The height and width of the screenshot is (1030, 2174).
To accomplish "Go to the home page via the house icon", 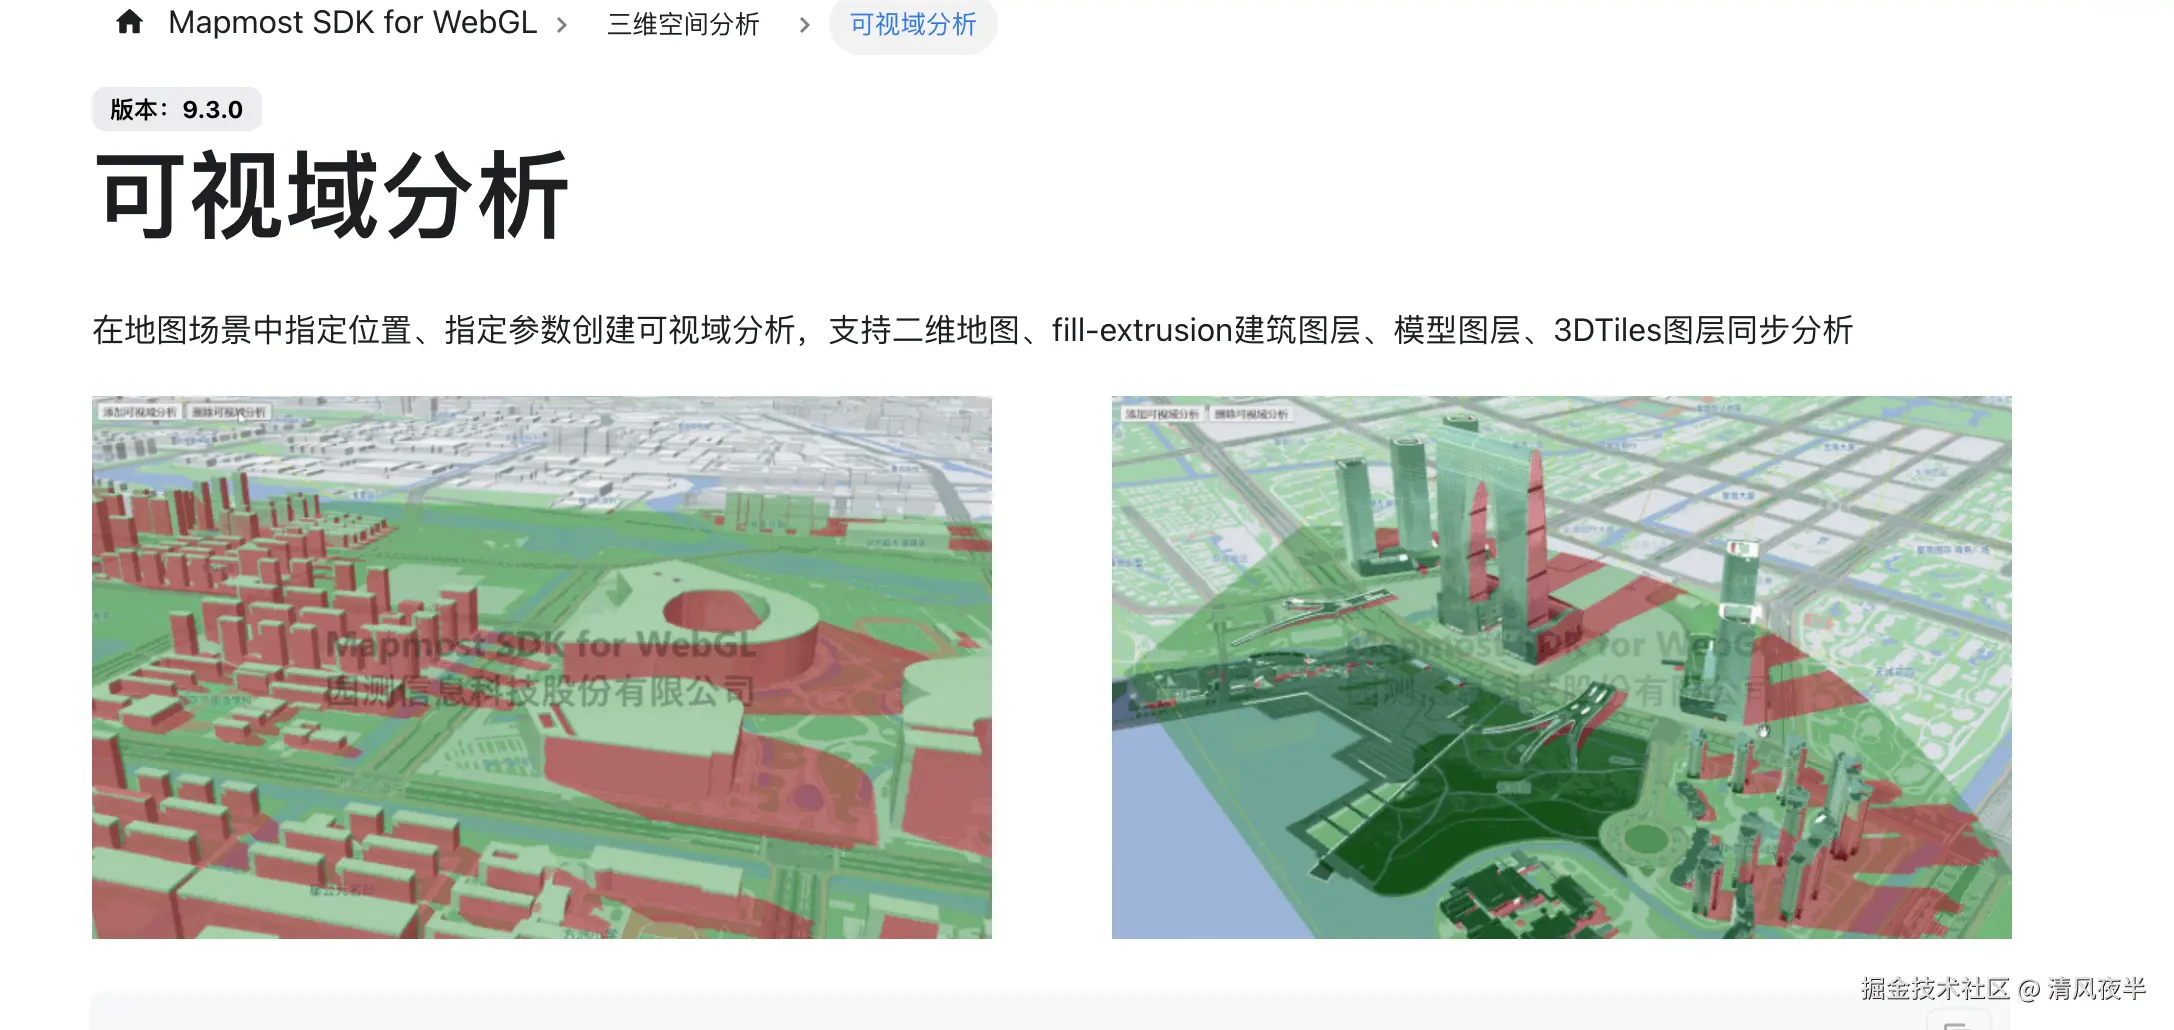I will pyautogui.click(x=129, y=22).
